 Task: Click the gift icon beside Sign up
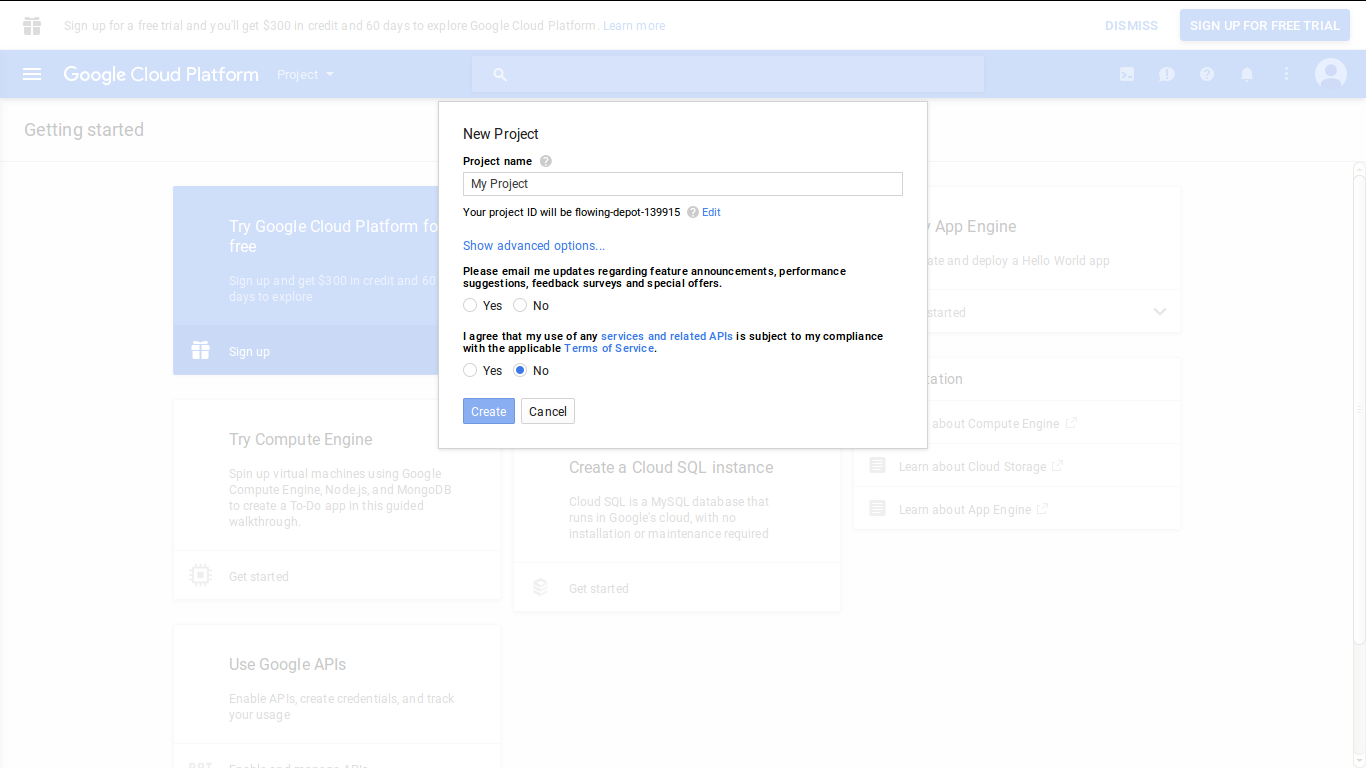(201, 351)
